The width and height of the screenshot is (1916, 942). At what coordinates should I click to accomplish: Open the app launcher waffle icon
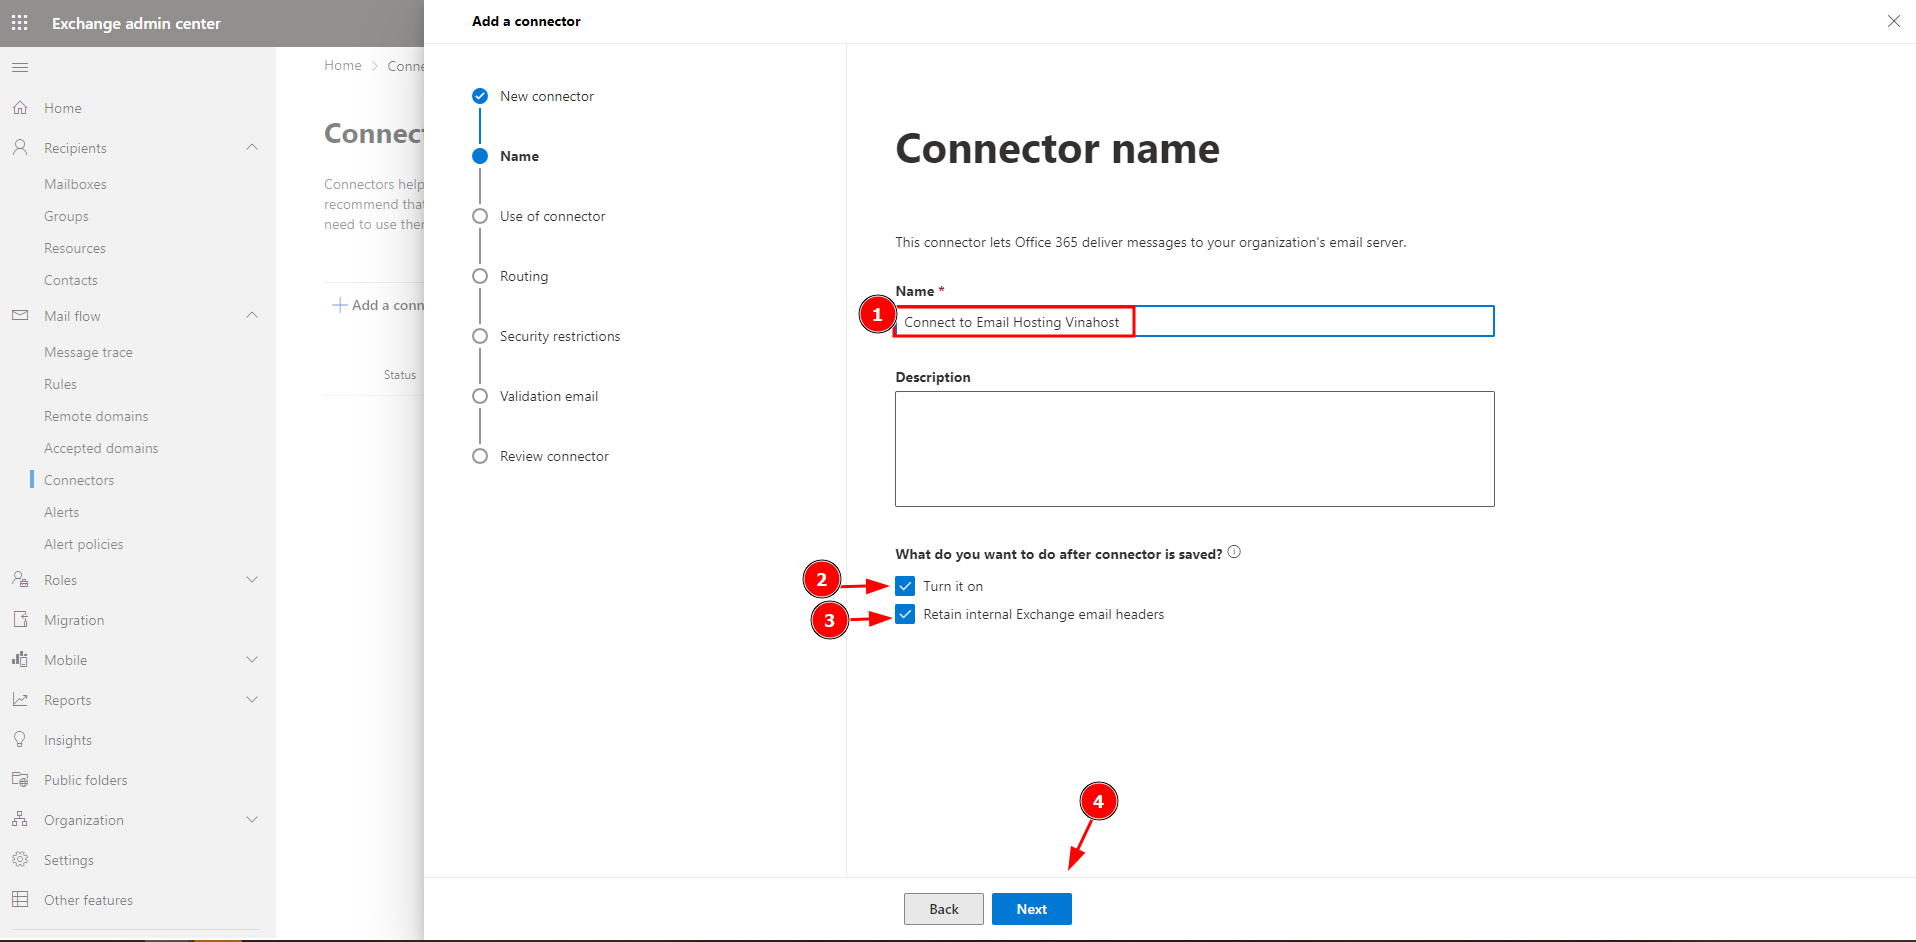(20, 22)
